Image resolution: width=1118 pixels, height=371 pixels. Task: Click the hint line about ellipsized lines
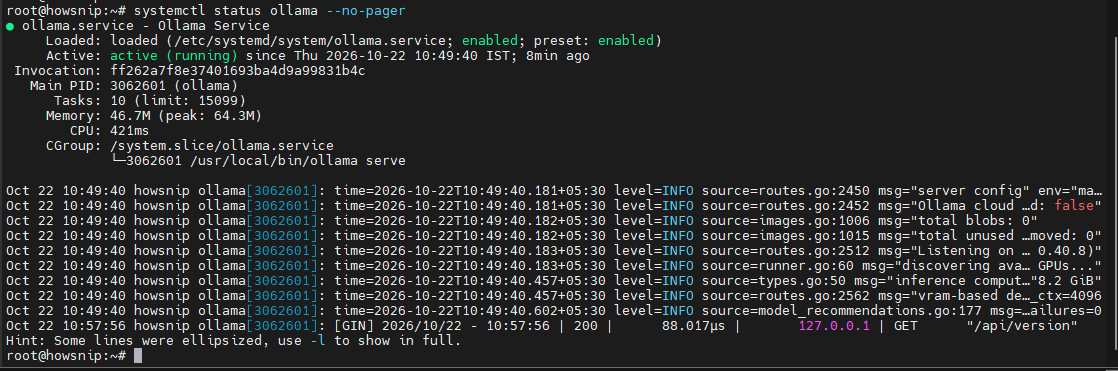tap(233, 341)
